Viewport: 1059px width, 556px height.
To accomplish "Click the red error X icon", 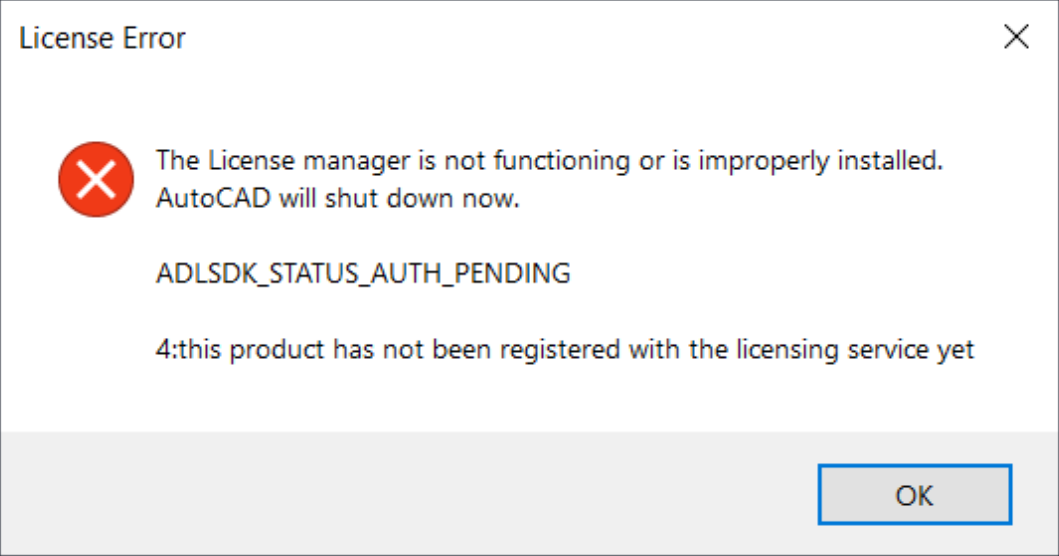I will click(x=96, y=179).
